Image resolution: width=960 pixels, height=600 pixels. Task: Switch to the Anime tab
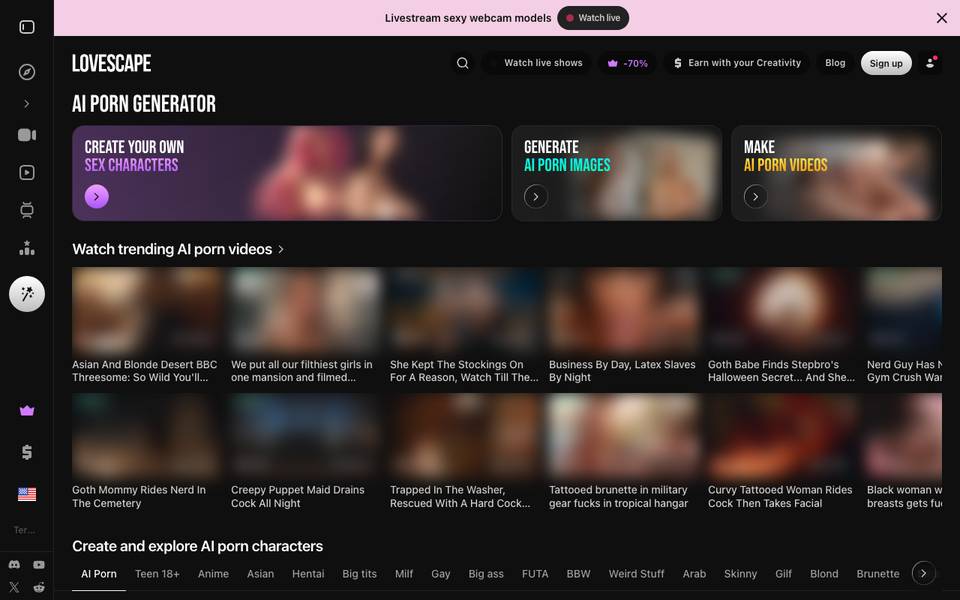coord(213,574)
